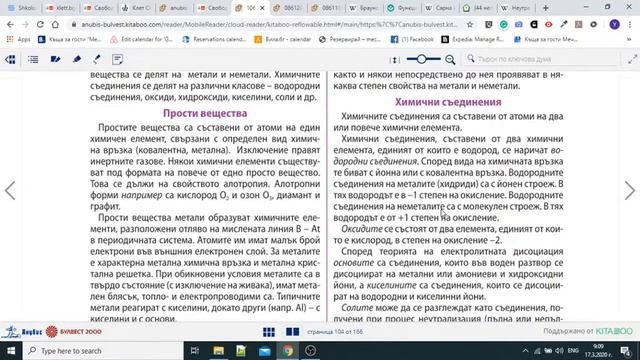
Task: Switch to the Неутро Wikipedia tab
Action: 515,8
